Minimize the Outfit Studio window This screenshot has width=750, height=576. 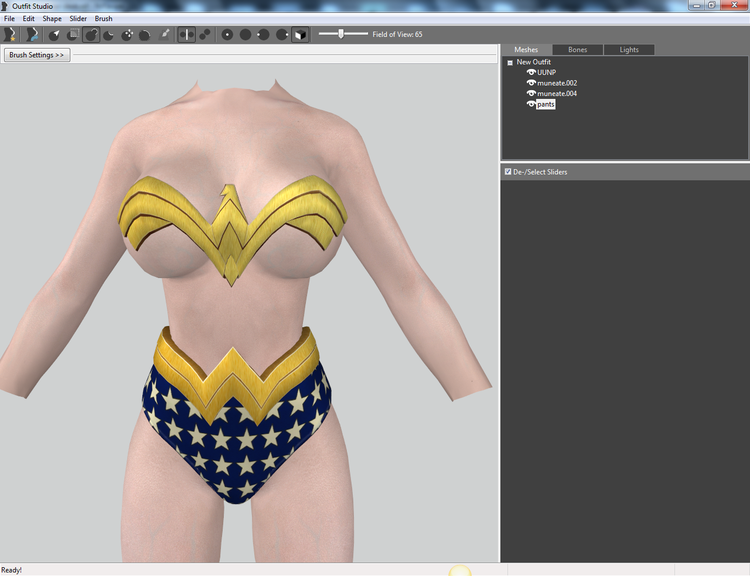[696, 5]
